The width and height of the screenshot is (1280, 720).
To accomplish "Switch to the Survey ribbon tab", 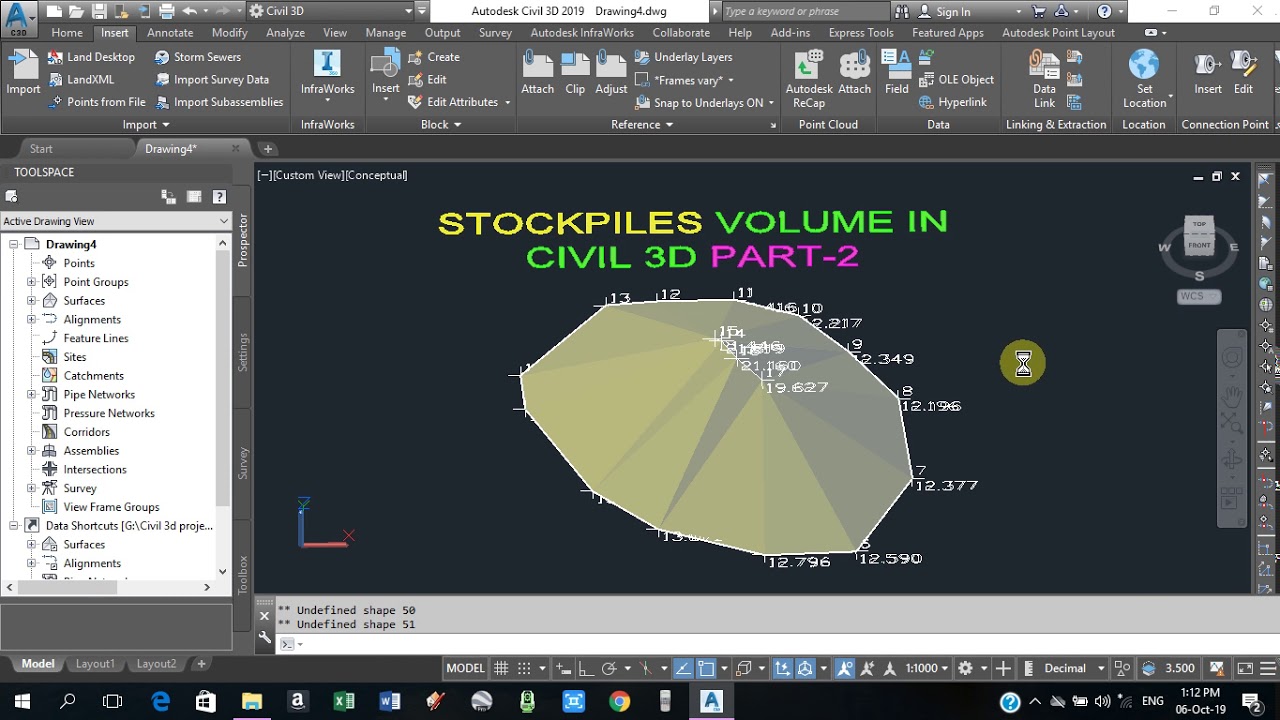I will coord(495,33).
